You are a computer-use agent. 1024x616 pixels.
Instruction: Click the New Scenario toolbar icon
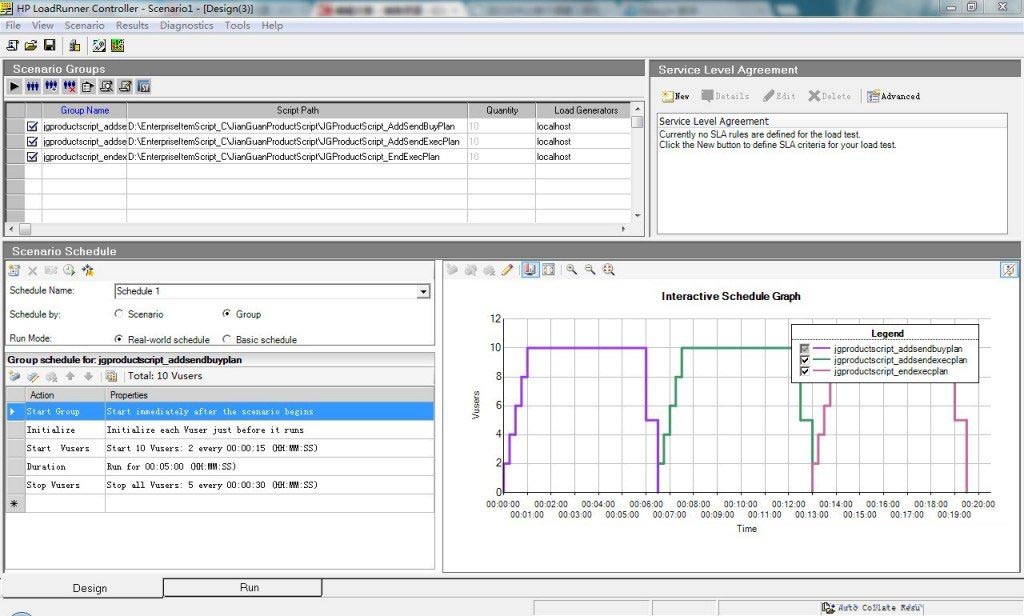coord(12,45)
